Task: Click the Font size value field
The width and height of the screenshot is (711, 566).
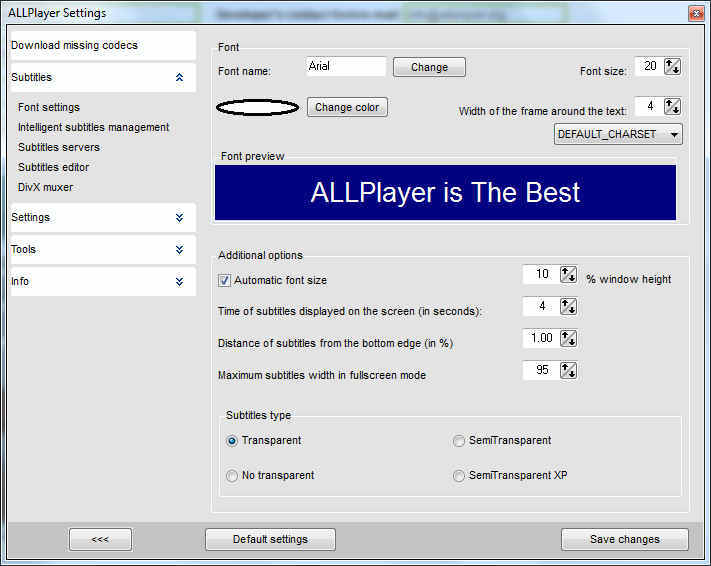Action: coord(649,66)
